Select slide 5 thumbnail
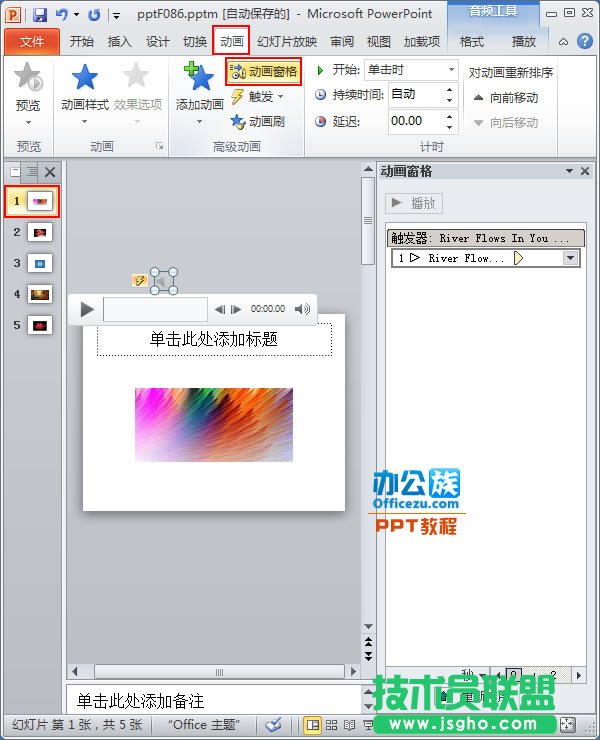This screenshot has width=600, height=740. (40, 325)
